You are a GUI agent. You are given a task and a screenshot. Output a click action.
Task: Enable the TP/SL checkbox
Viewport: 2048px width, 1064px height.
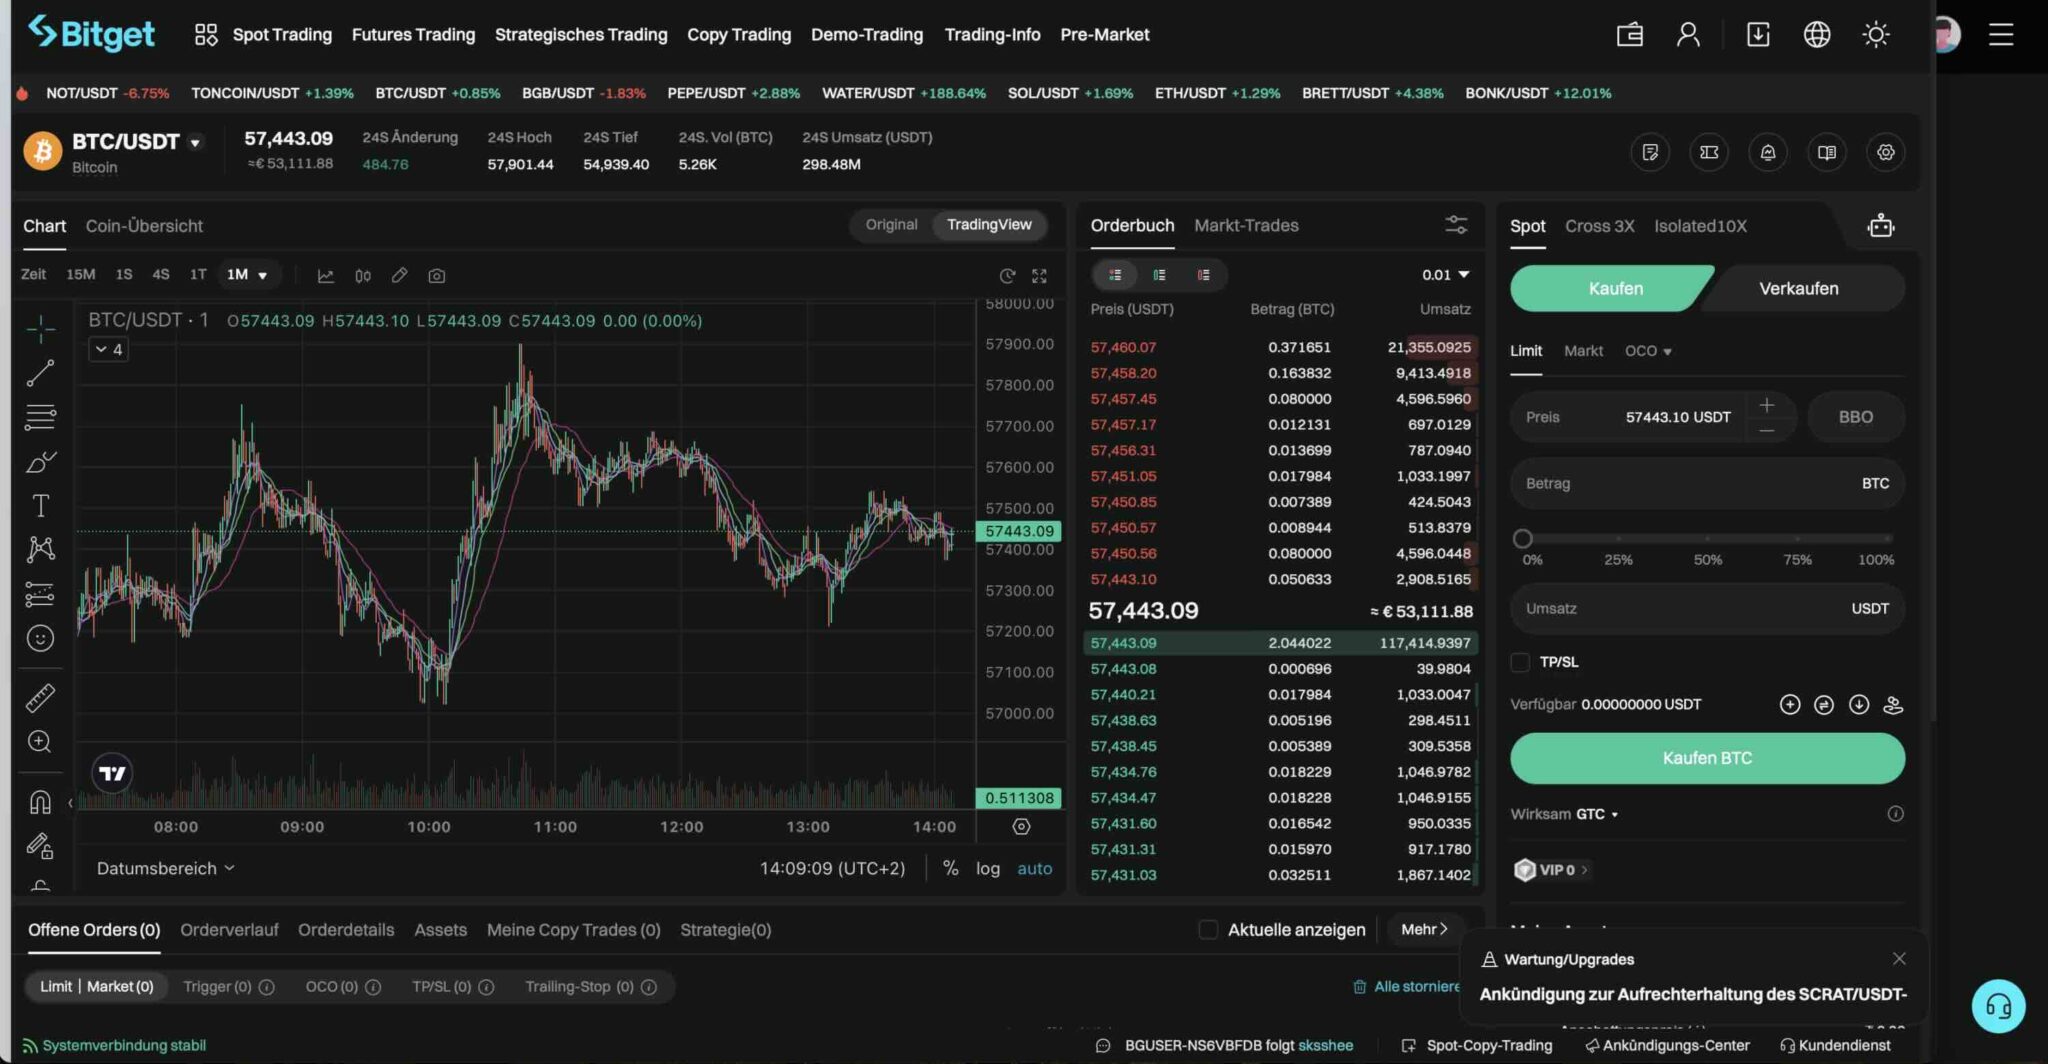pyautogui.click(x=1520, y=662)
